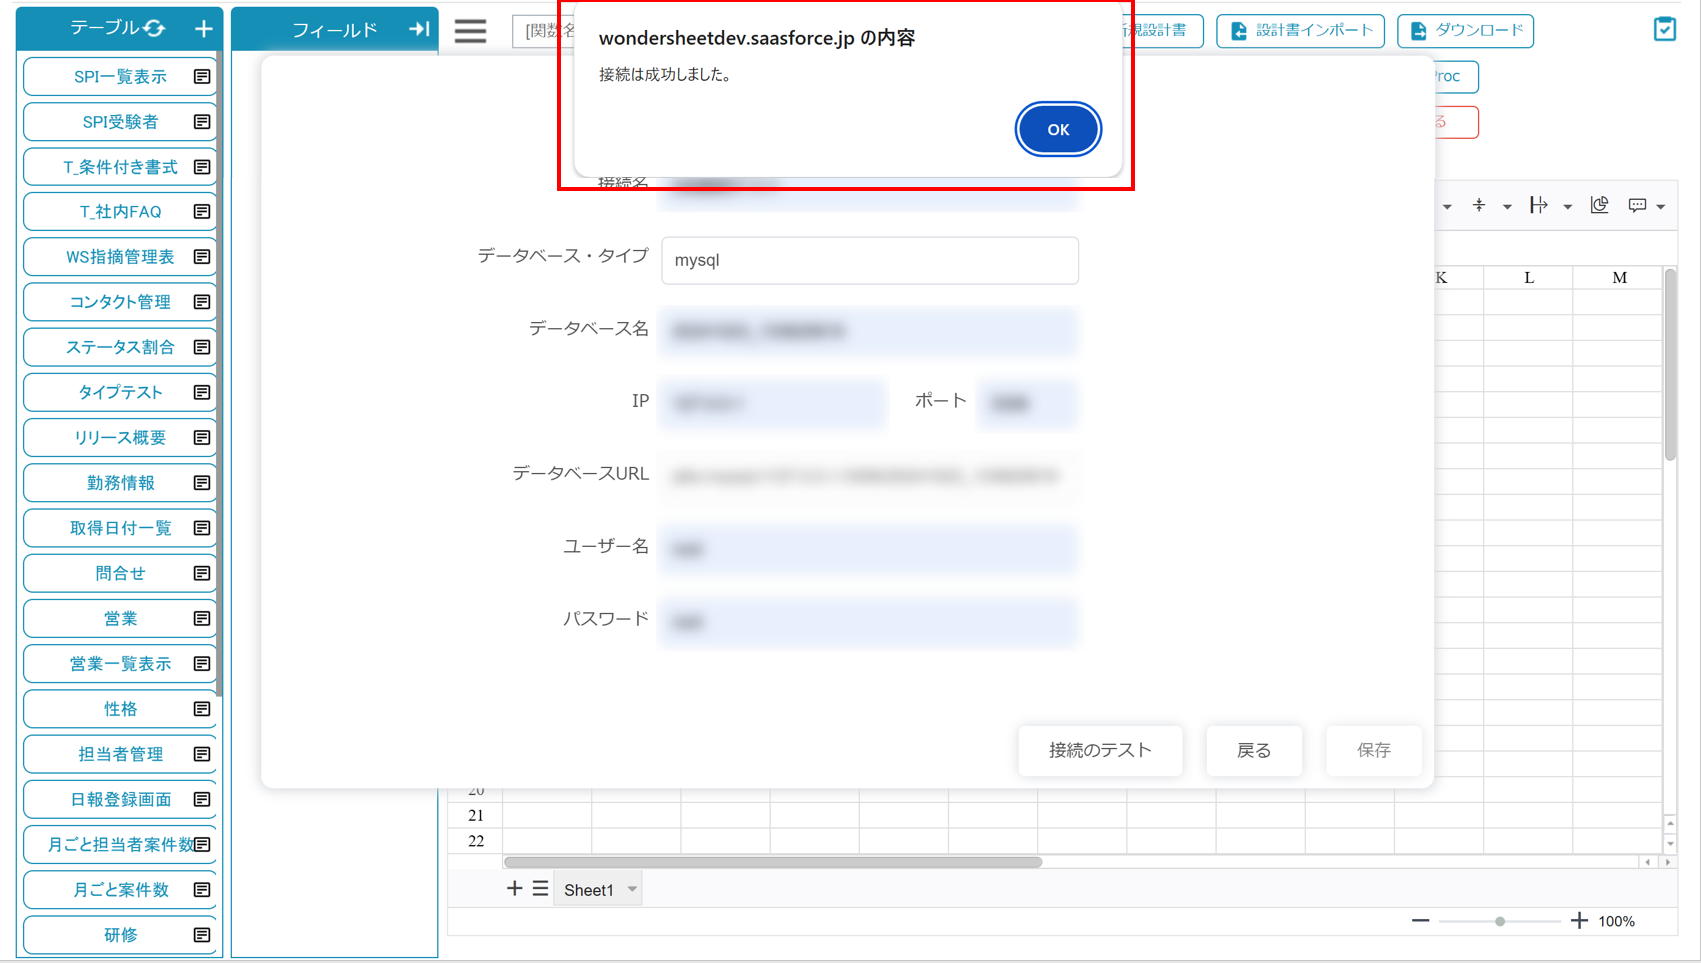Click the vertical align toolbar icon
1701x963 pixels.
tap(1479, 206)
